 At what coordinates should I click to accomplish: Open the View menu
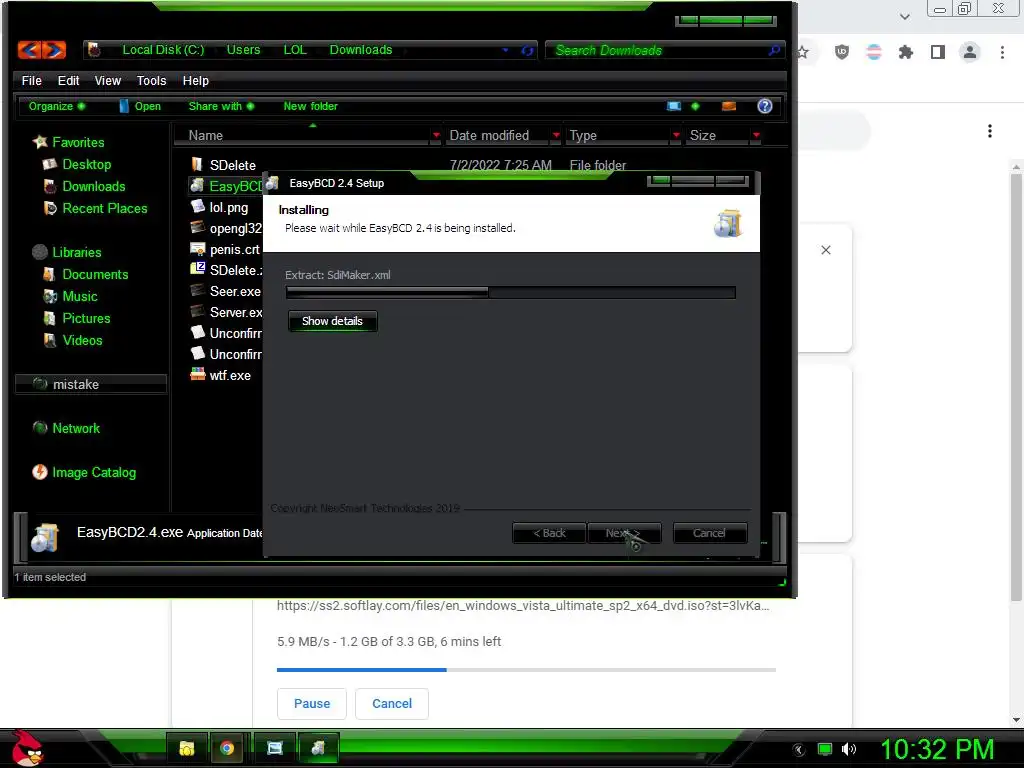point(108,80)
